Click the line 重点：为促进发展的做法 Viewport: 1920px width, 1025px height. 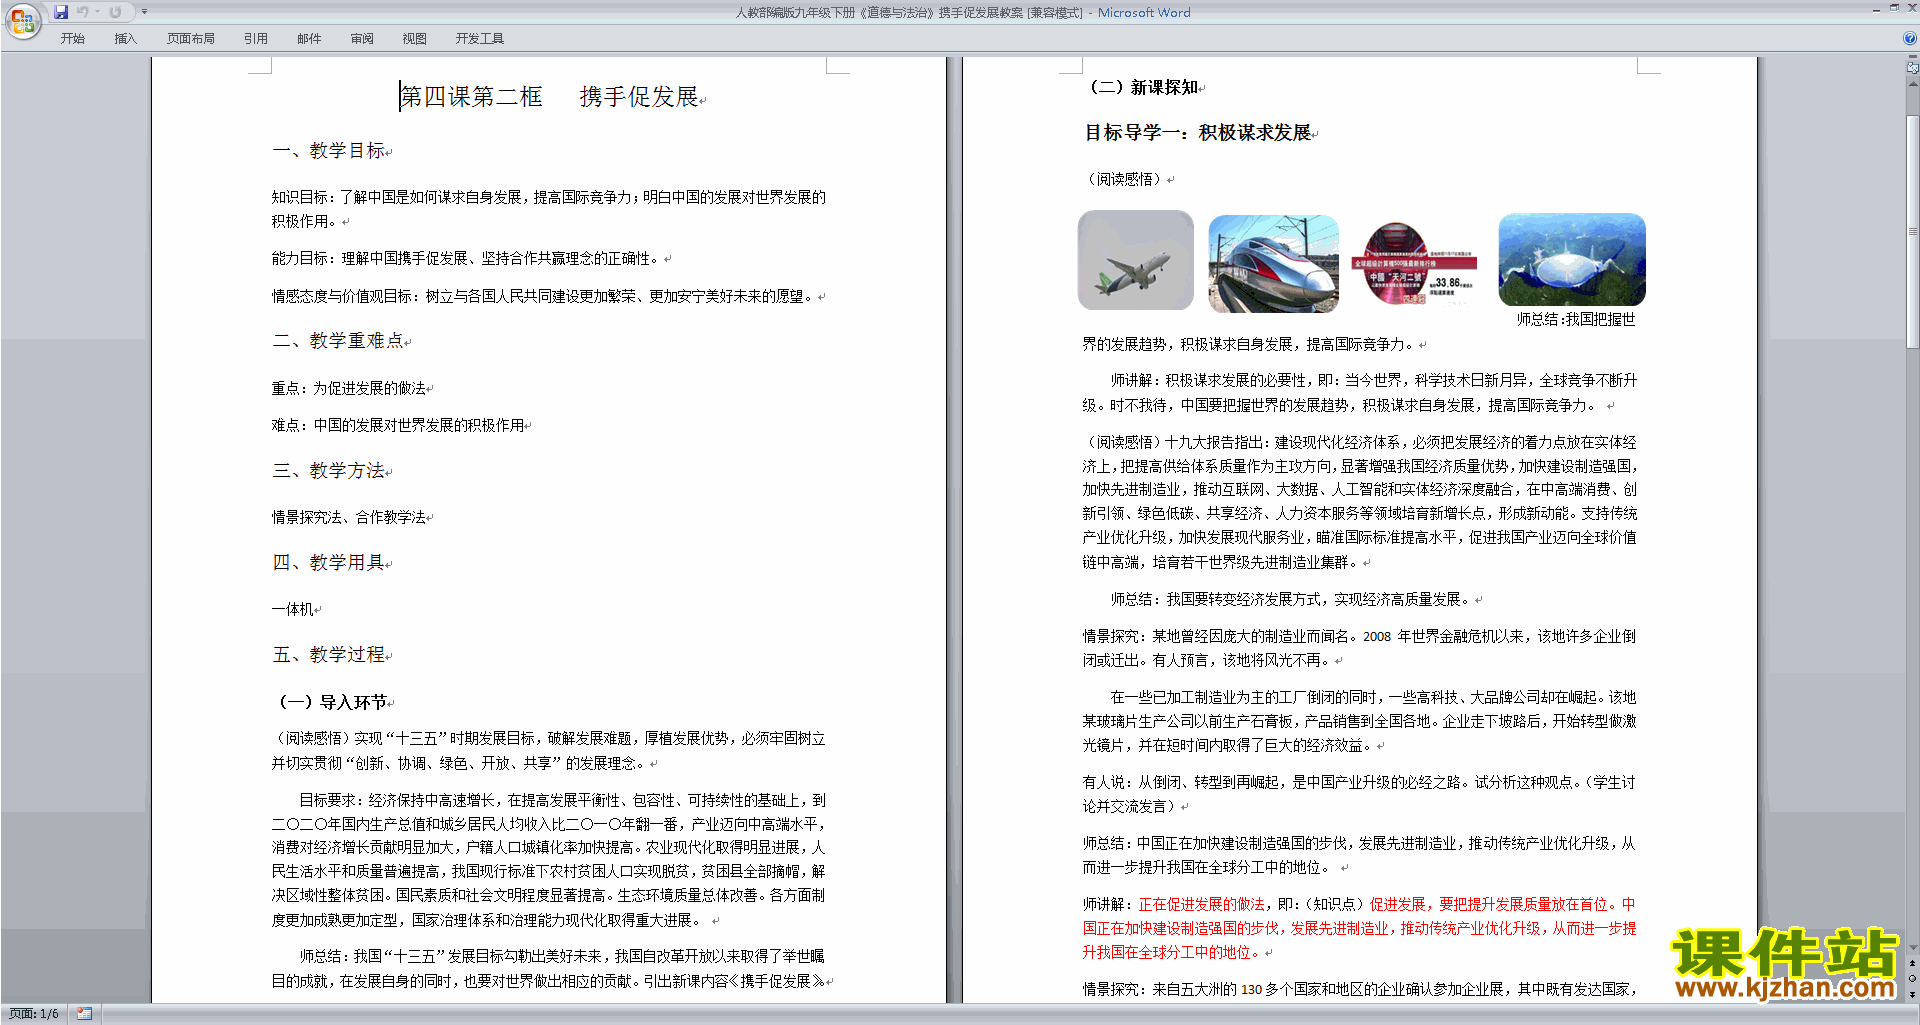point(349,388)
